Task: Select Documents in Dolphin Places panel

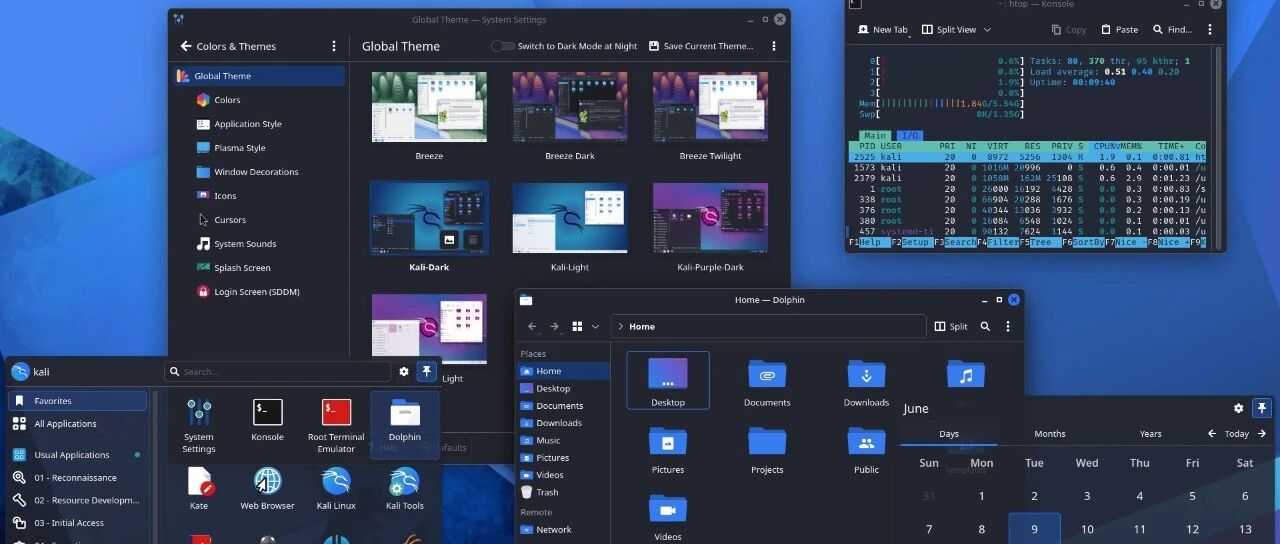Action: coord(564,406)
